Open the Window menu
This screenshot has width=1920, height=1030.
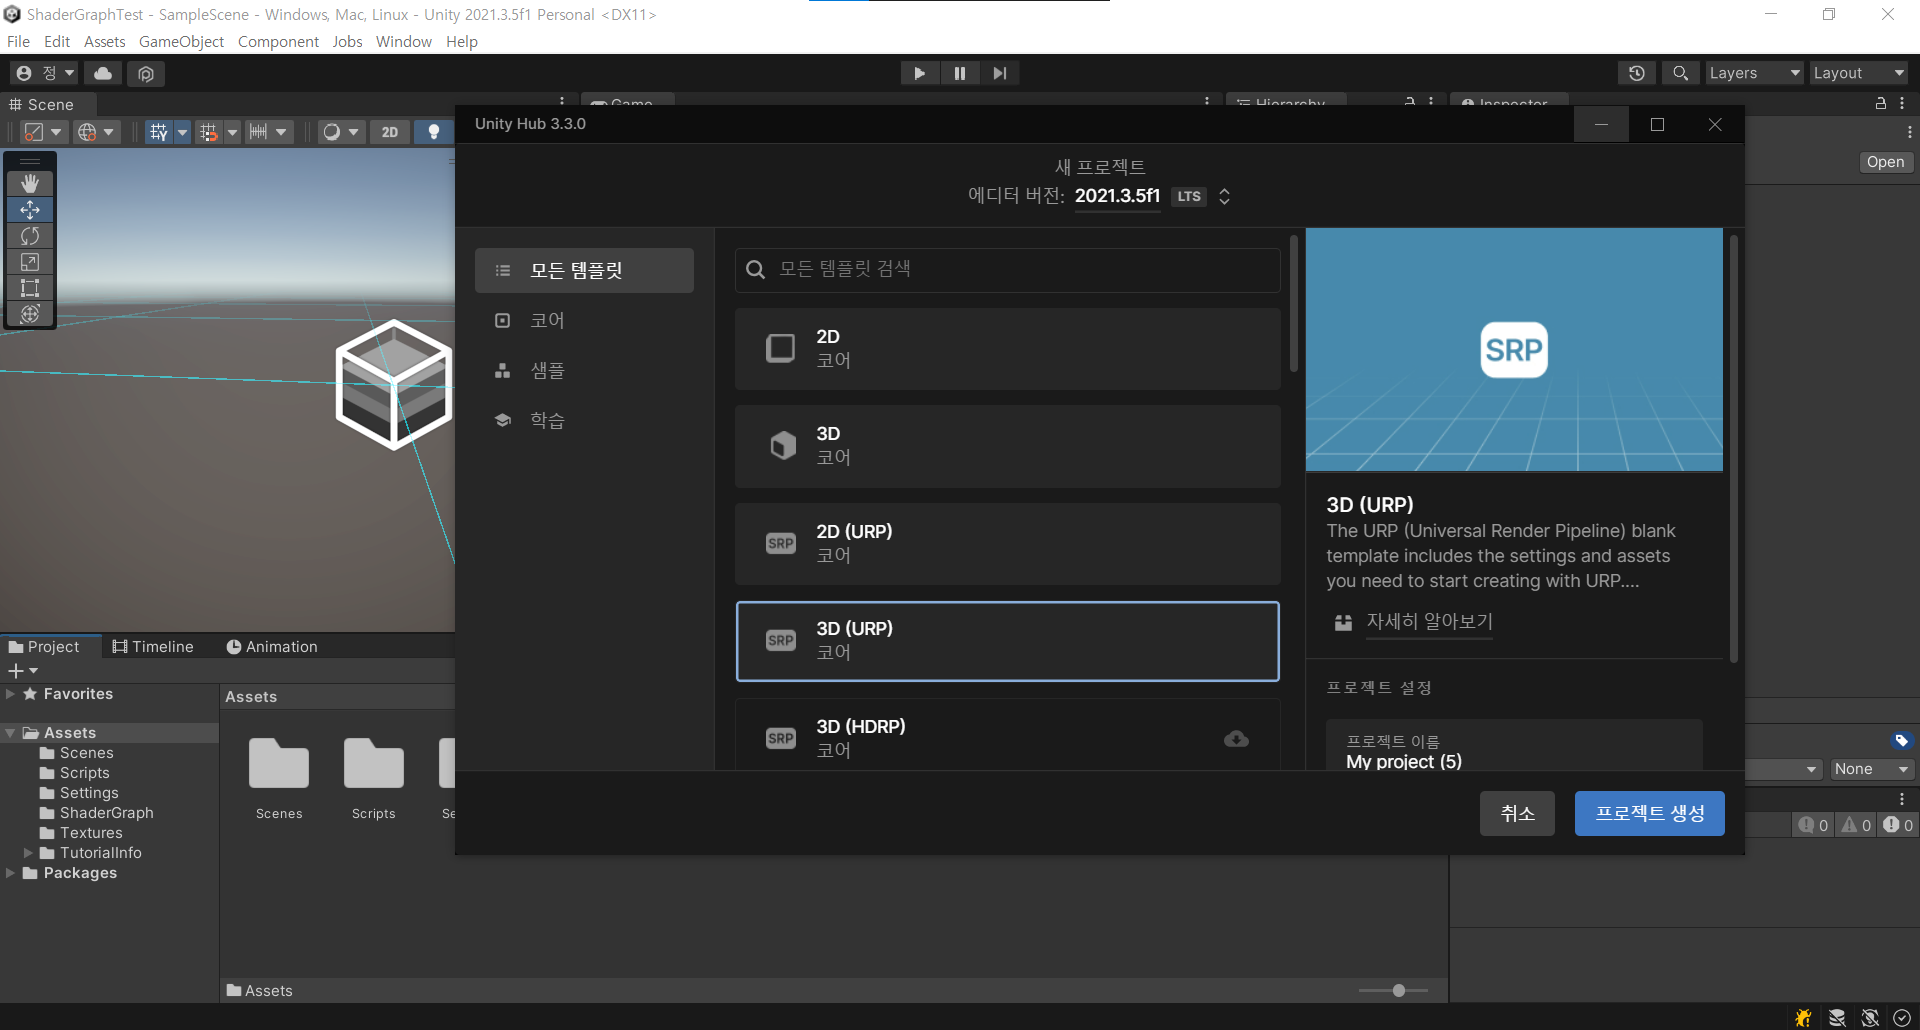tap(403, 41)
